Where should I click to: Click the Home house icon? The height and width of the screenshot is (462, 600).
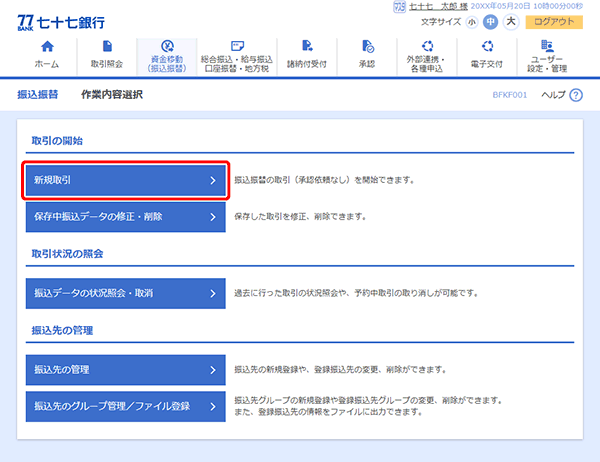(x=45, y=47)
